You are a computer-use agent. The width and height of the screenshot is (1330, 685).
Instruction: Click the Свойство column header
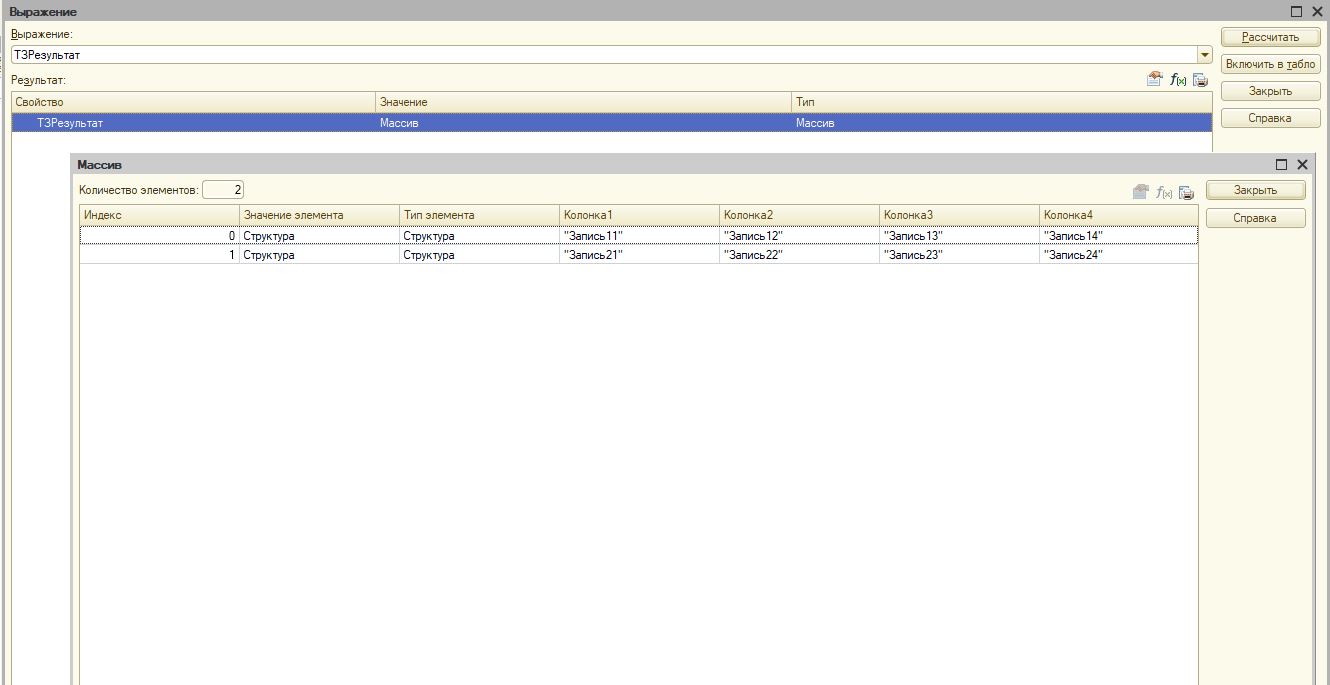[x=193, y=102]
